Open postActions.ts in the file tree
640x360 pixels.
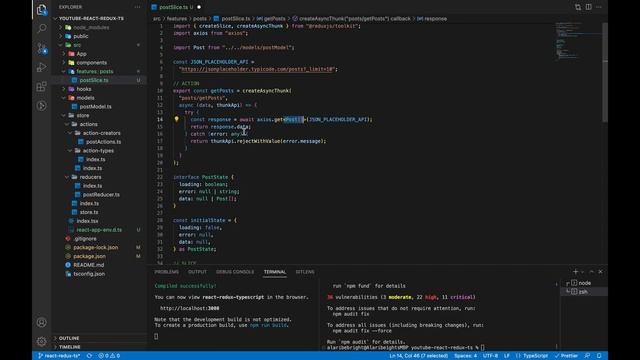[x=103, y=142]
